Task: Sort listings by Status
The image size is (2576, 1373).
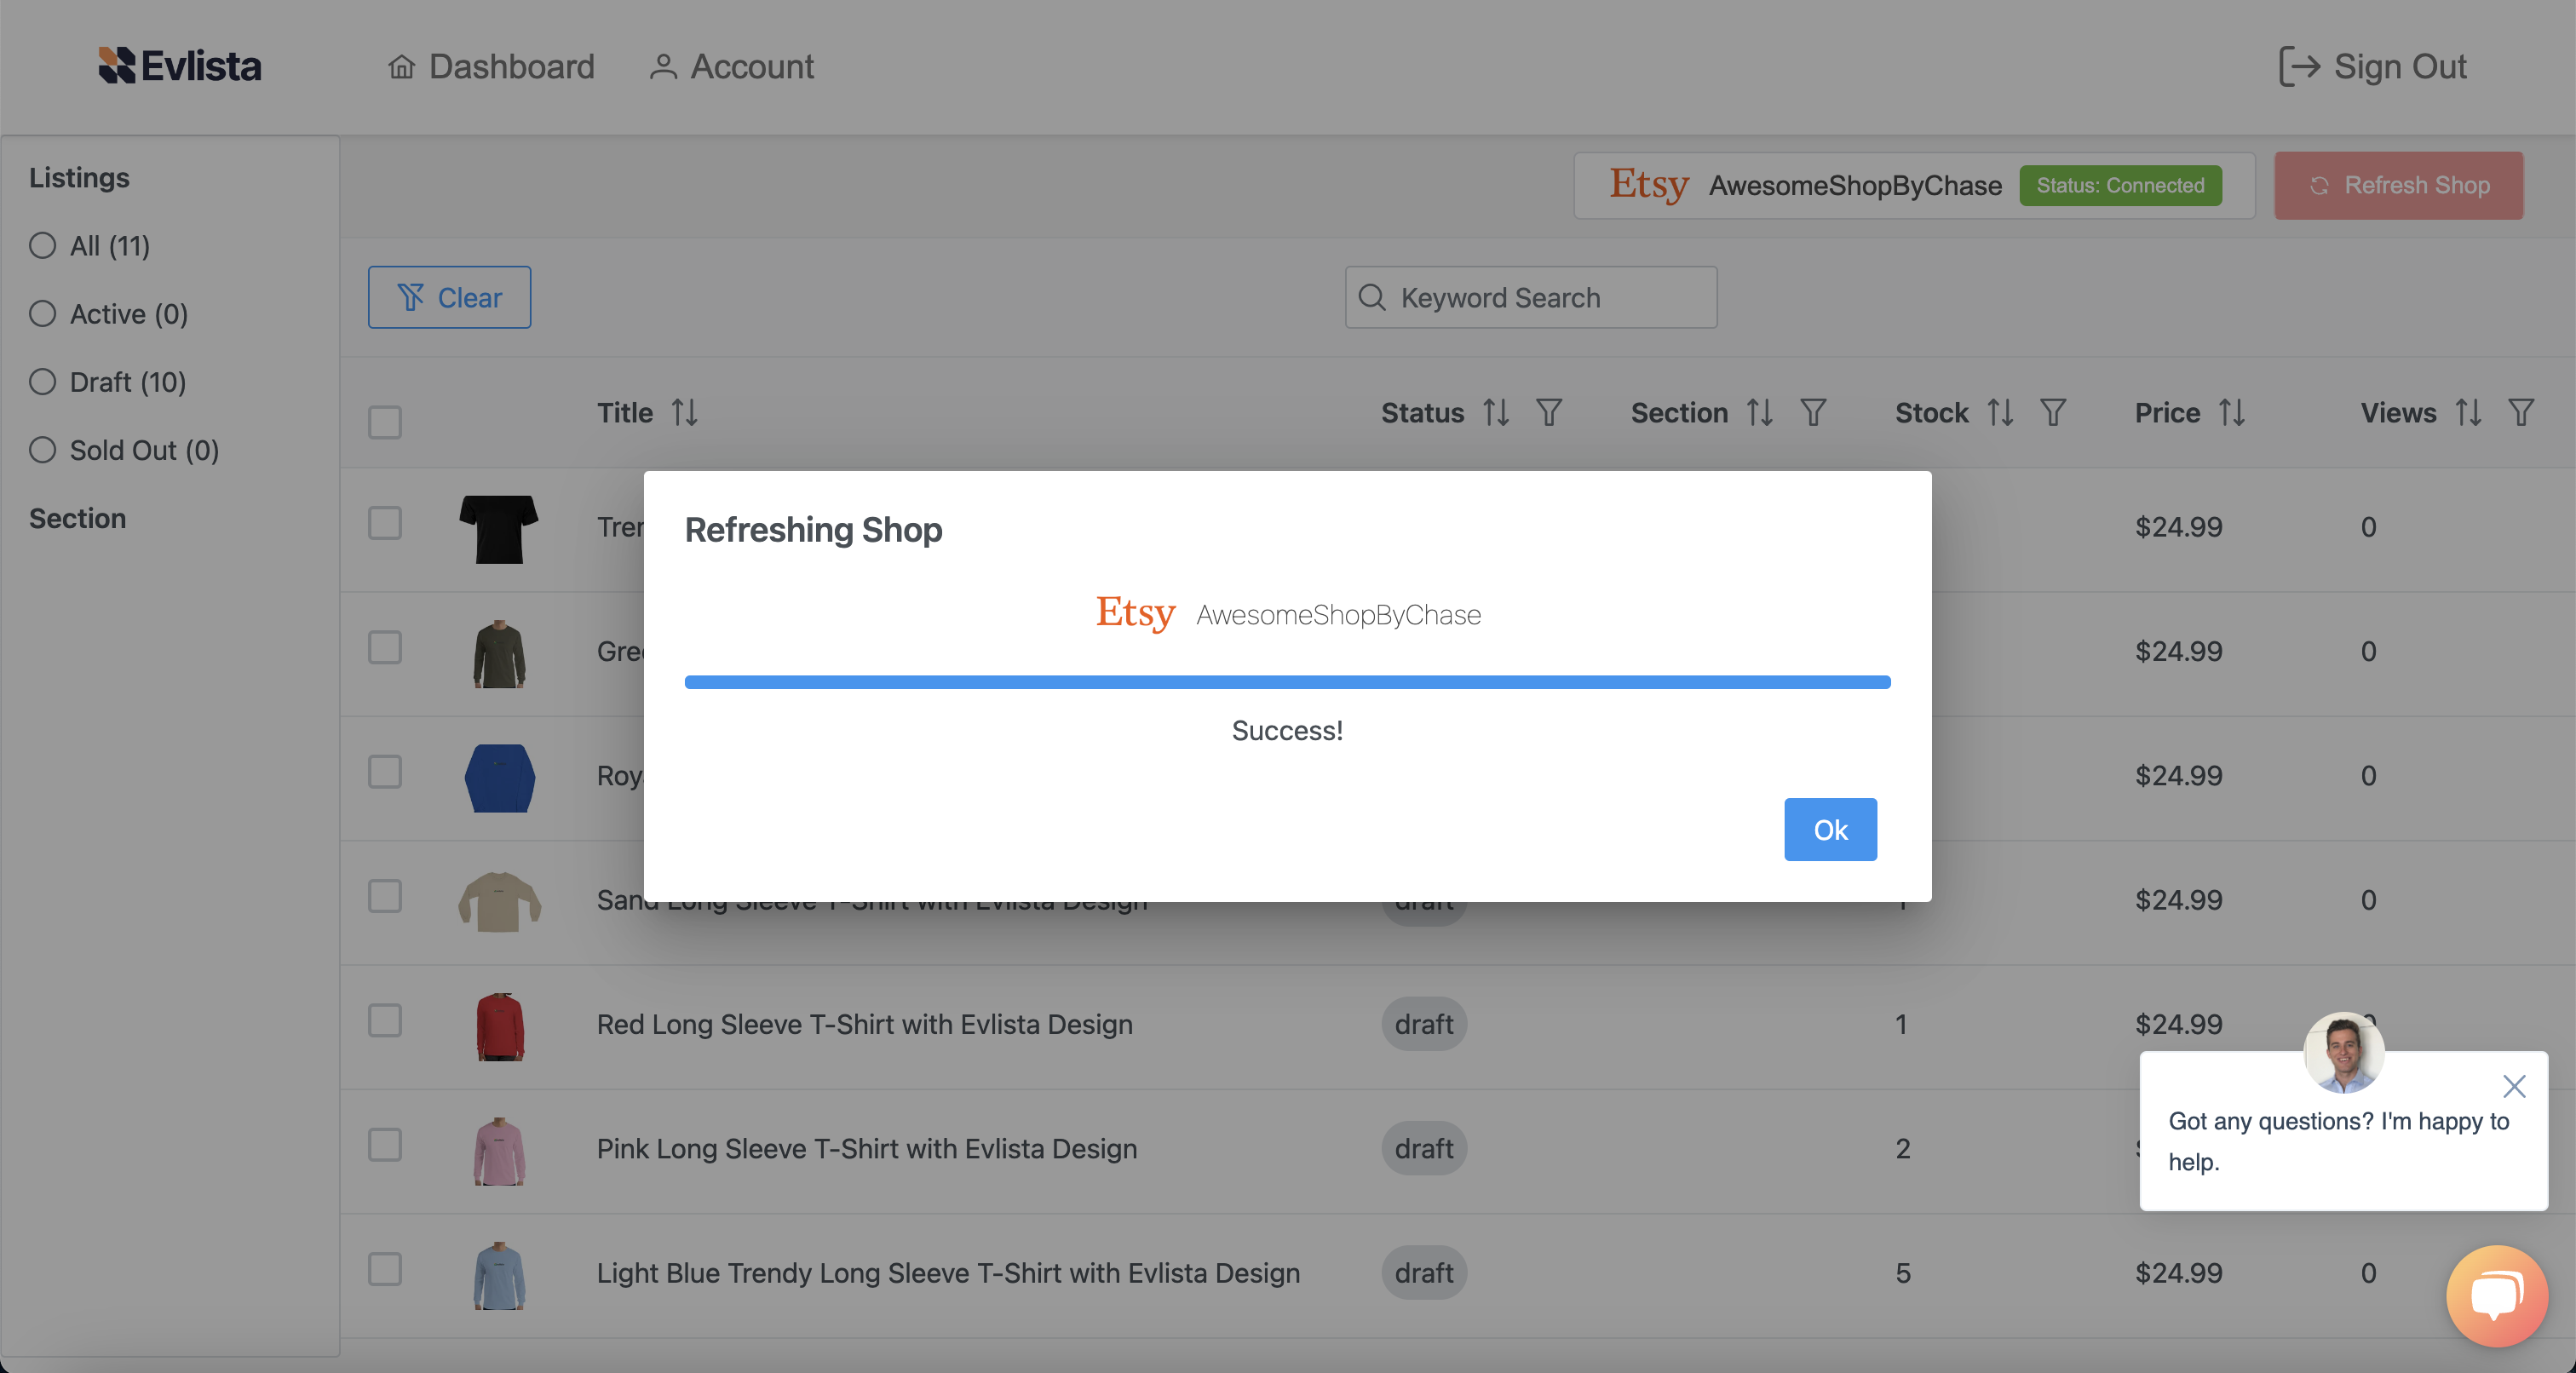Action: (1496, 412)
